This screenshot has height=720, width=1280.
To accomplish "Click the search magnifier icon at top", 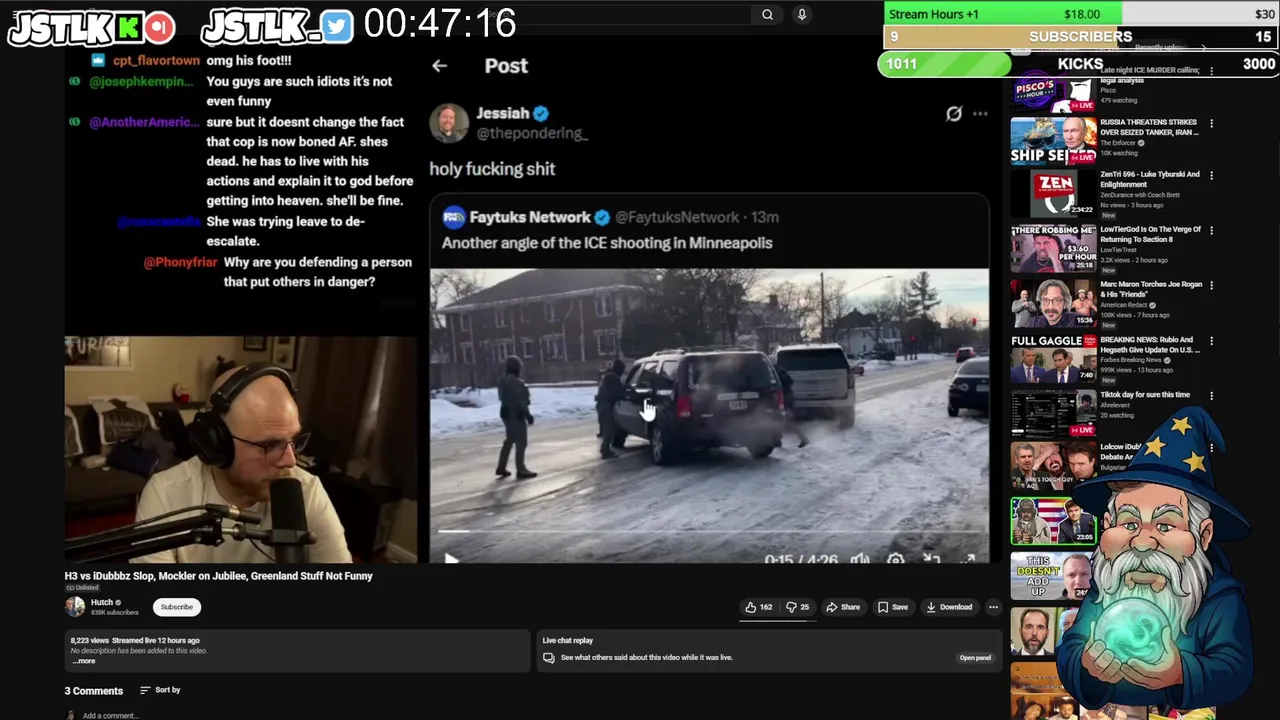I will 767,14.
